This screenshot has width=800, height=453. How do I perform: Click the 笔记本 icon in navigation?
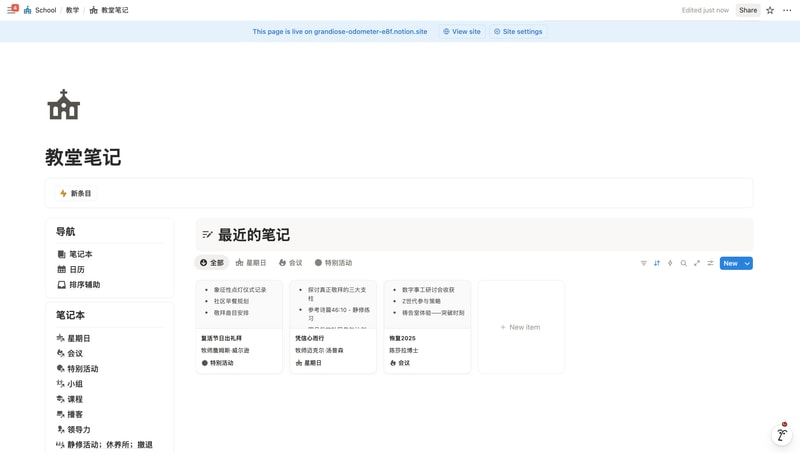61,254
